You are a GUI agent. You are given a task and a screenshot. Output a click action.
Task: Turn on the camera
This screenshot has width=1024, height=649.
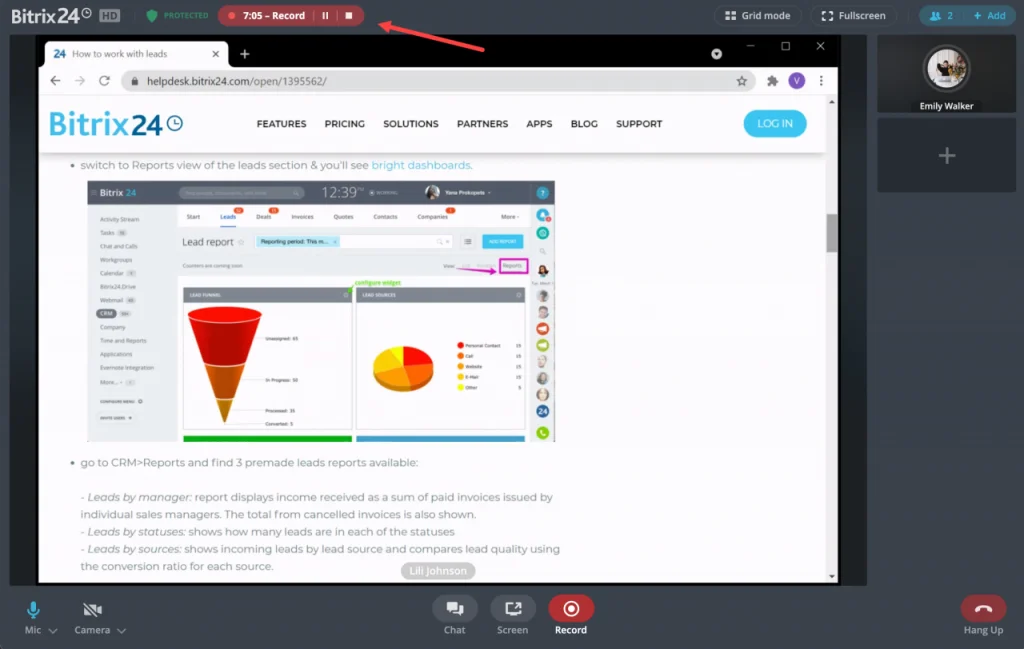92,617
